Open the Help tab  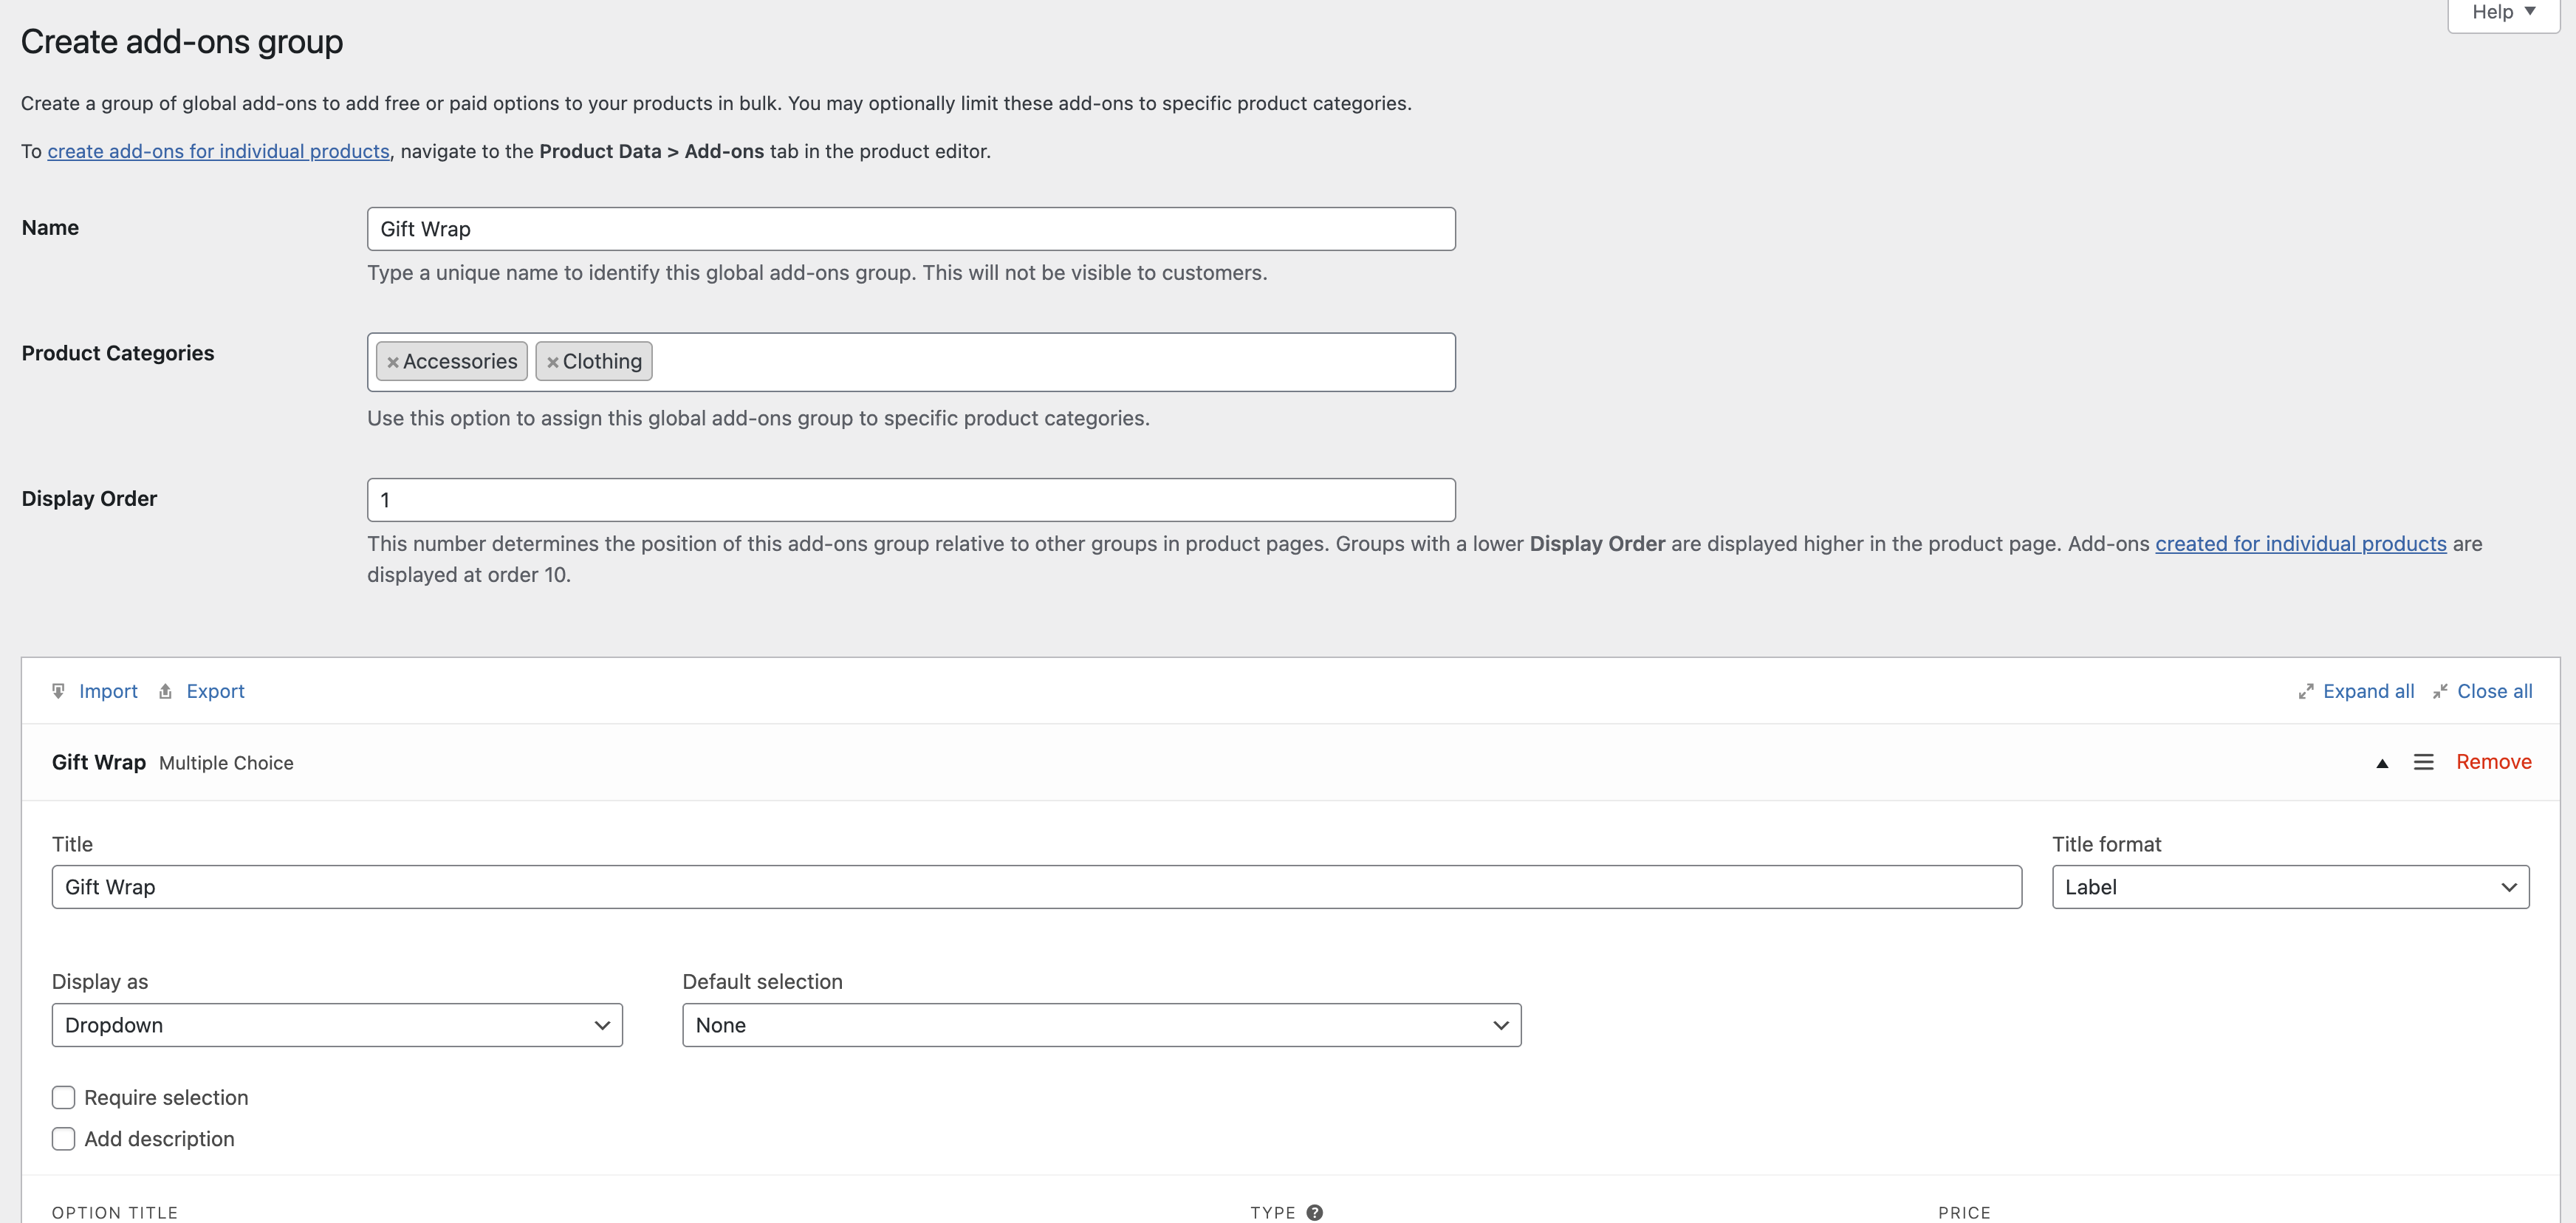2503,12
